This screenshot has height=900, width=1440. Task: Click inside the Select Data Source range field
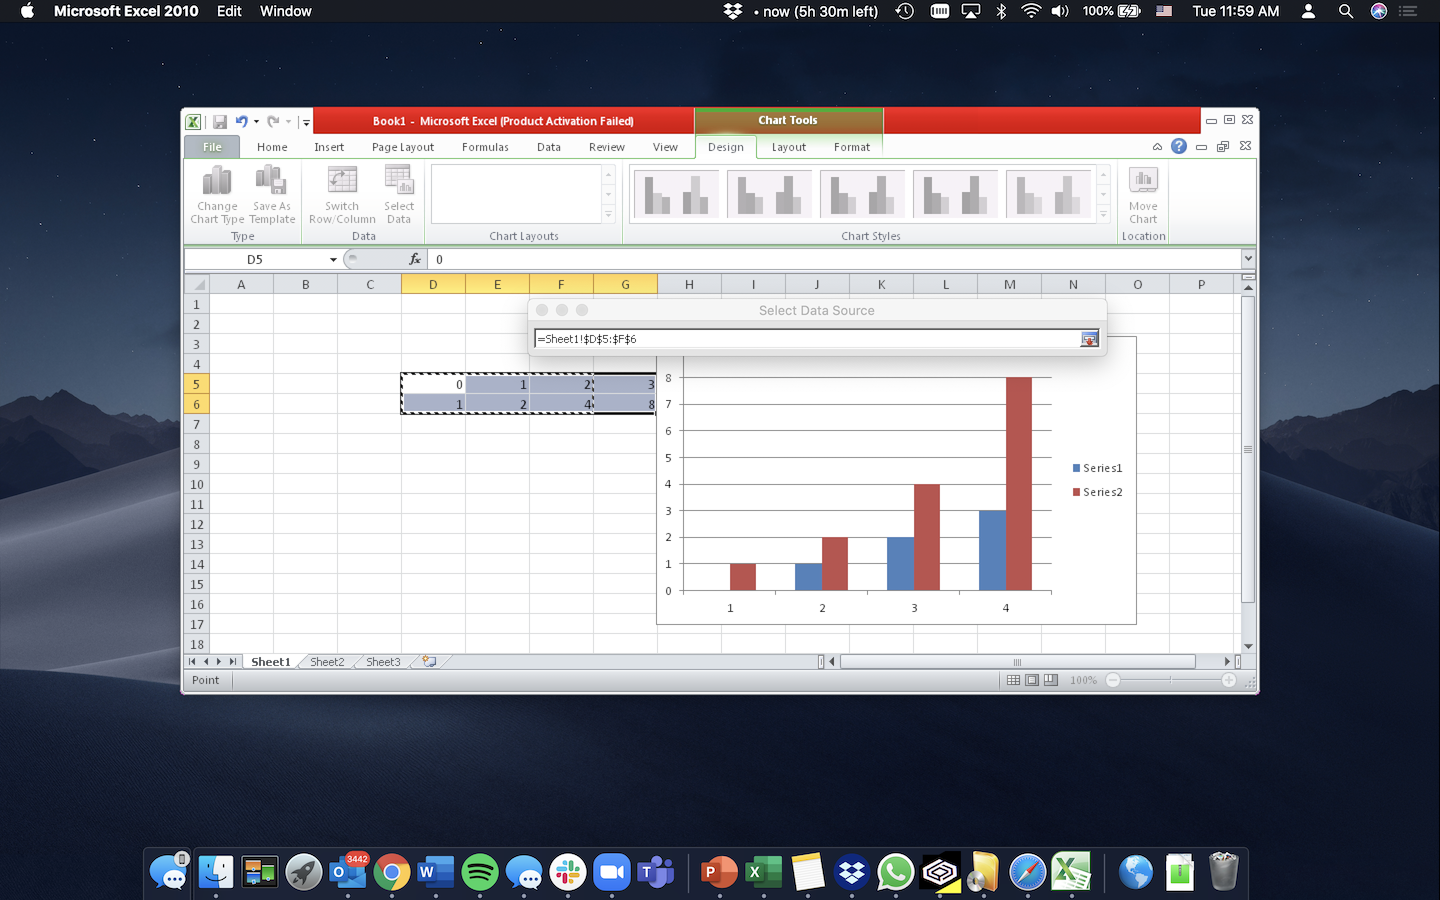(x=800, y=339)
